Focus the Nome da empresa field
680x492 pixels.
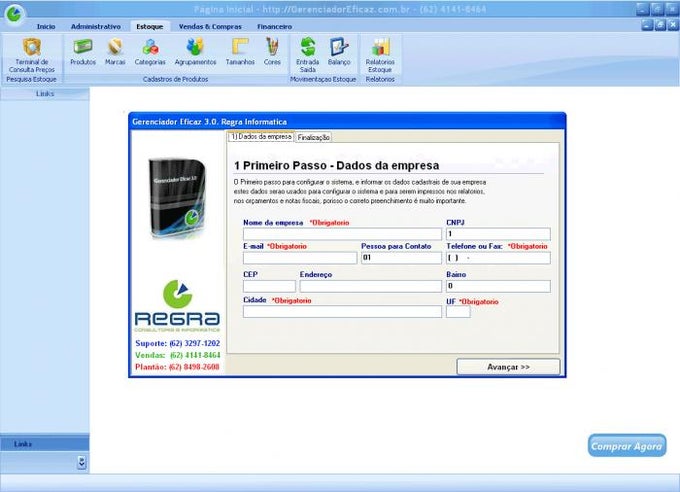[x=342, y=234]
